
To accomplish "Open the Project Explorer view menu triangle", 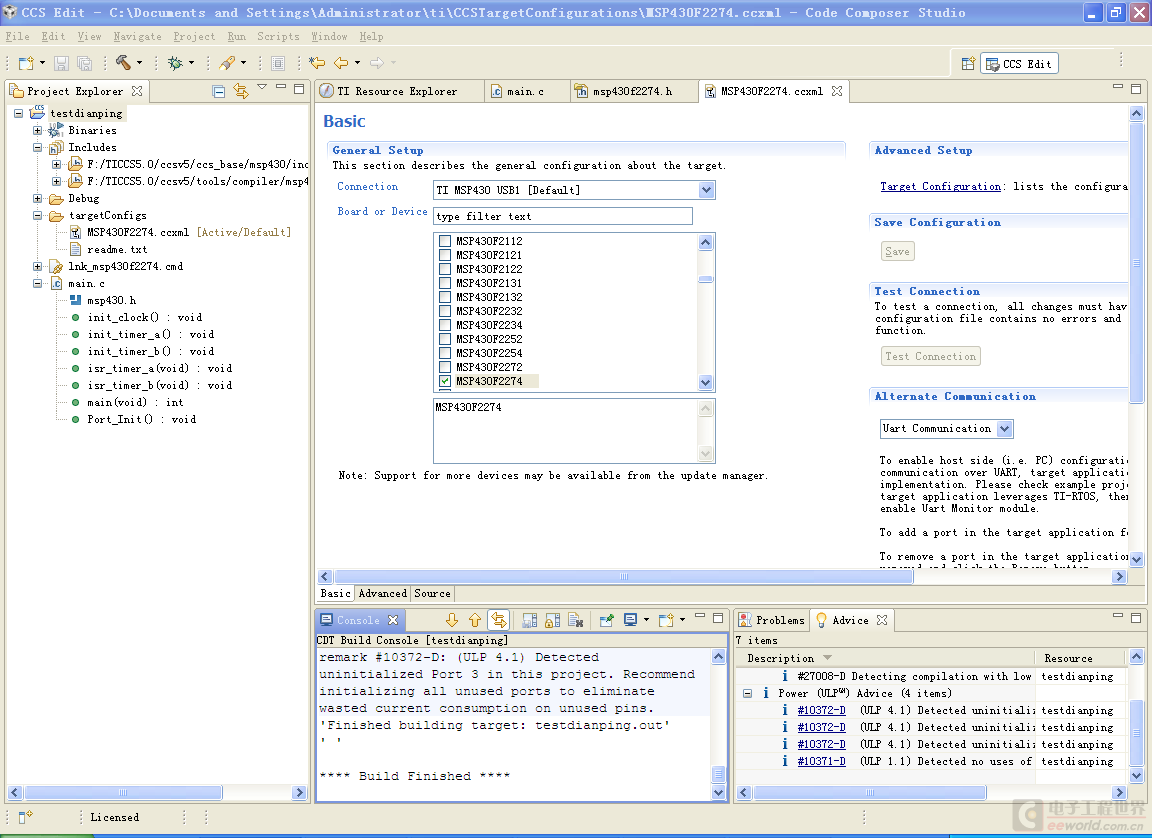I will coord(262,87).
